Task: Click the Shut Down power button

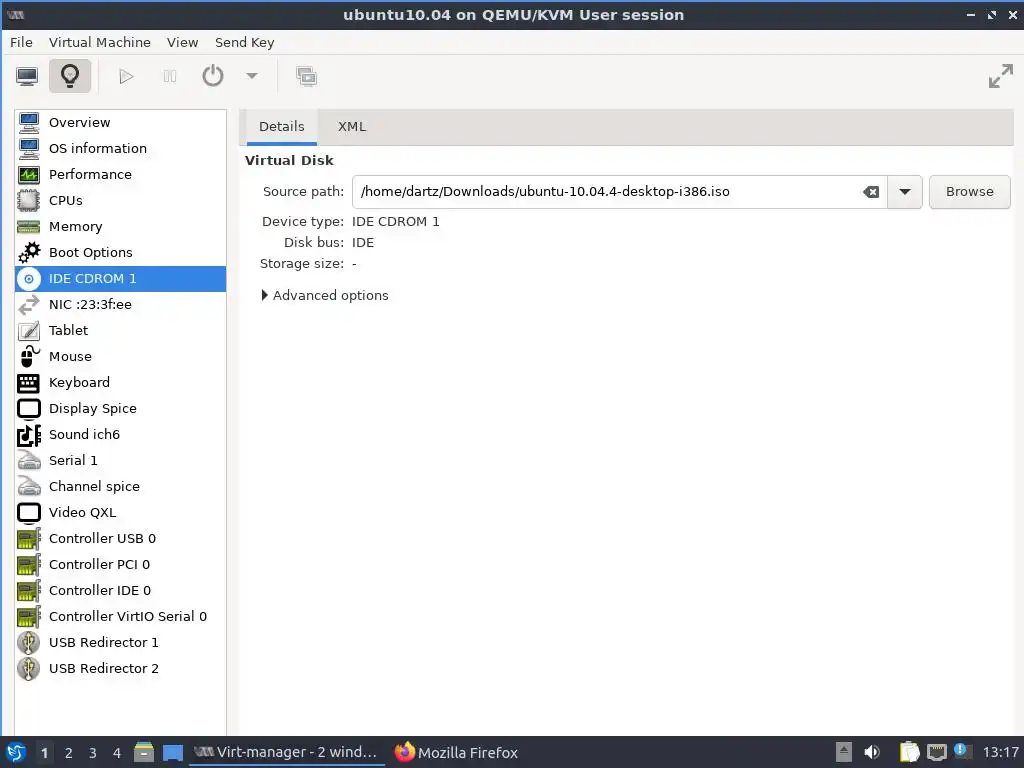Action: click(213, 76)
